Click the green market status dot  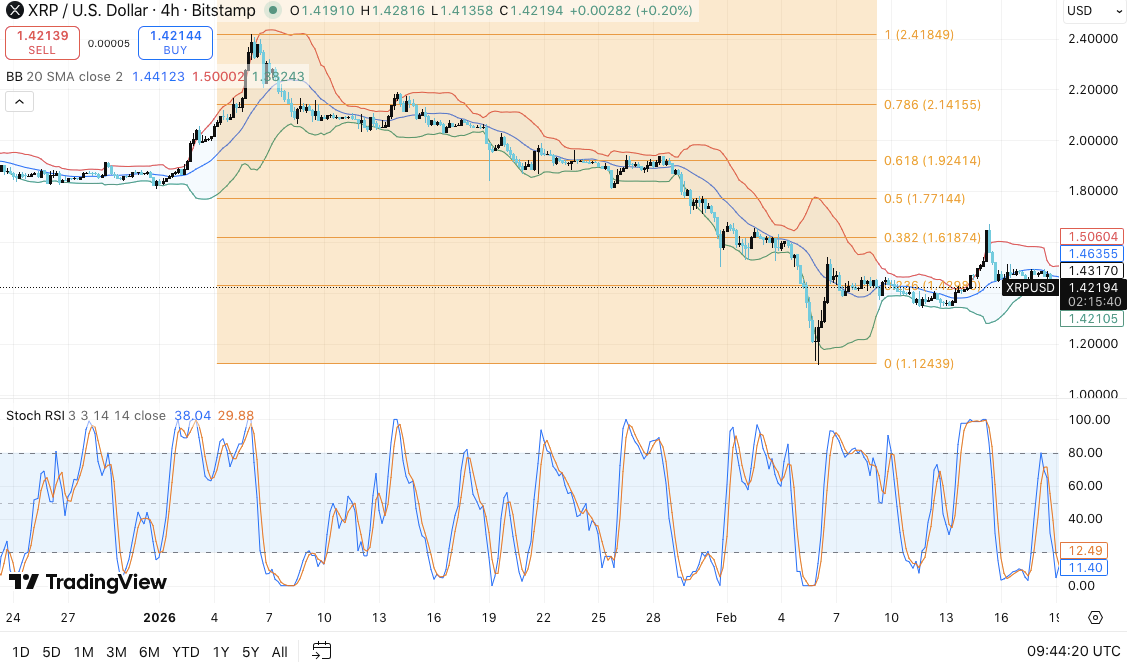click(275, 10)
